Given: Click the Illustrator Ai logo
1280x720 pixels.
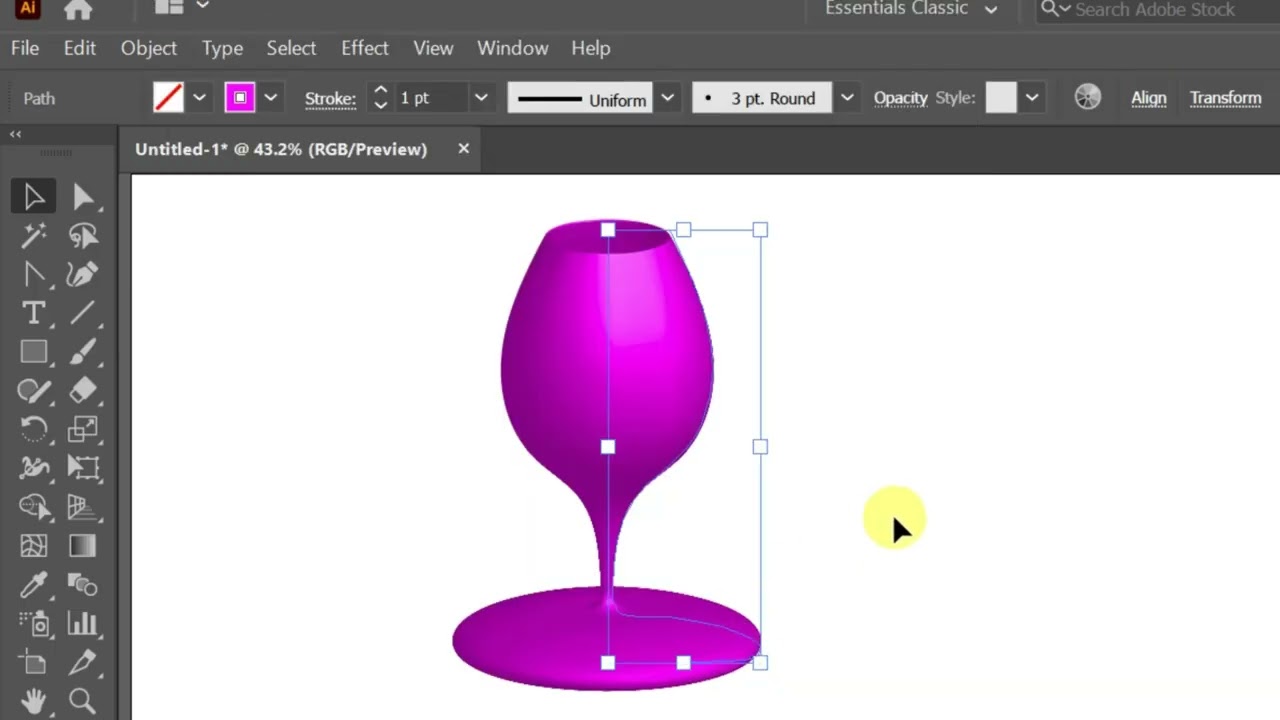Looking at the screenshot, I should (x=27, y=8).
